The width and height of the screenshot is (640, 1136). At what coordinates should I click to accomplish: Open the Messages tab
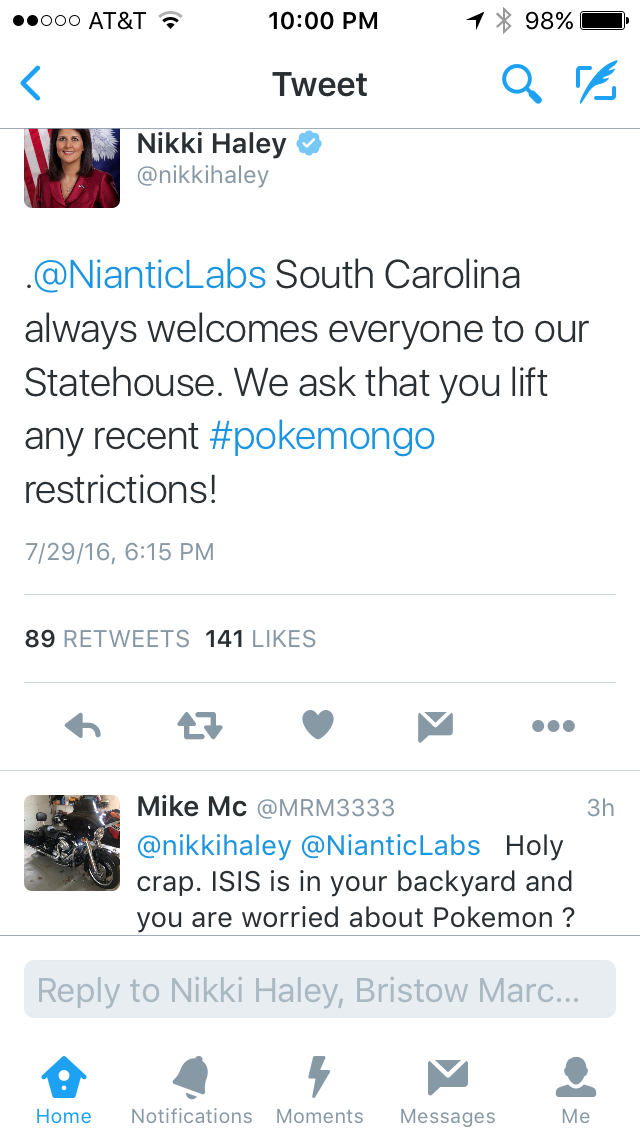(447, 1090)
